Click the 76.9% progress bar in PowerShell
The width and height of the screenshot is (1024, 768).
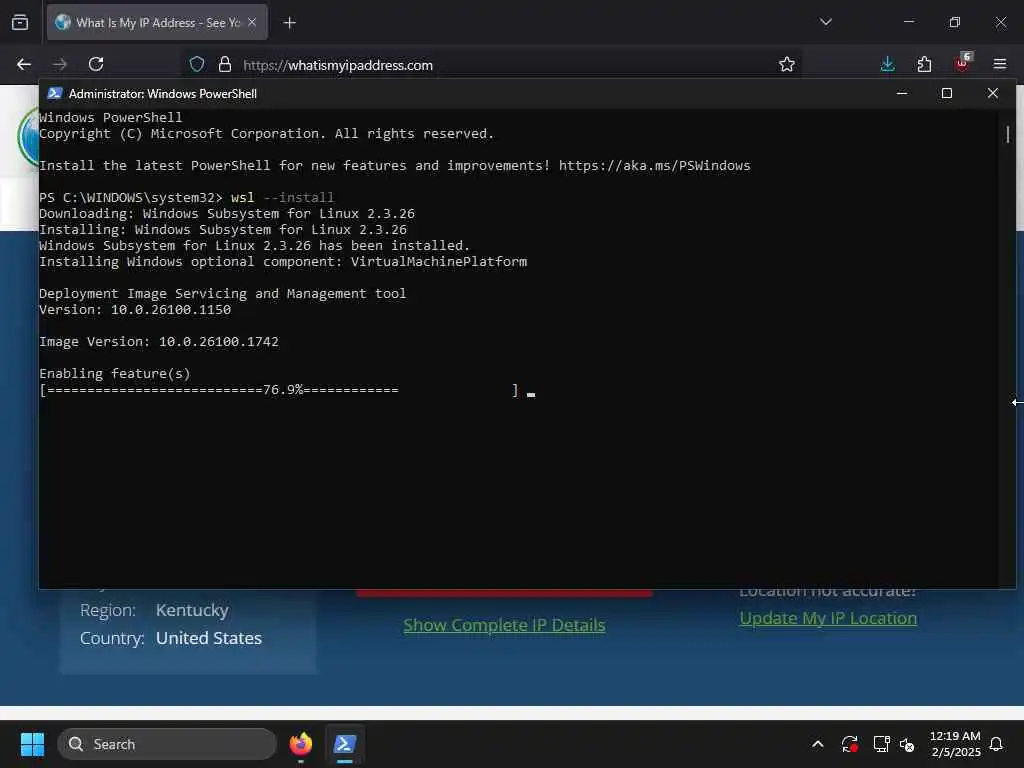(x=279, y=390)
